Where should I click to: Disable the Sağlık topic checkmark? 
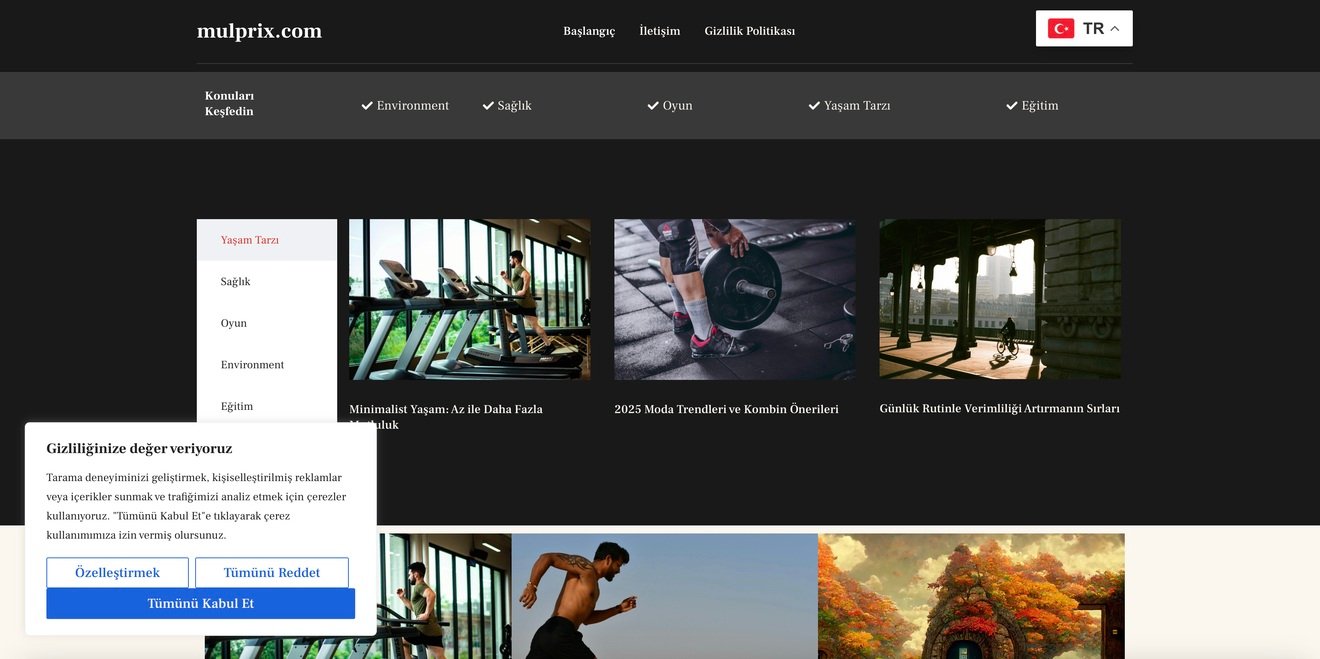[488, 104]
